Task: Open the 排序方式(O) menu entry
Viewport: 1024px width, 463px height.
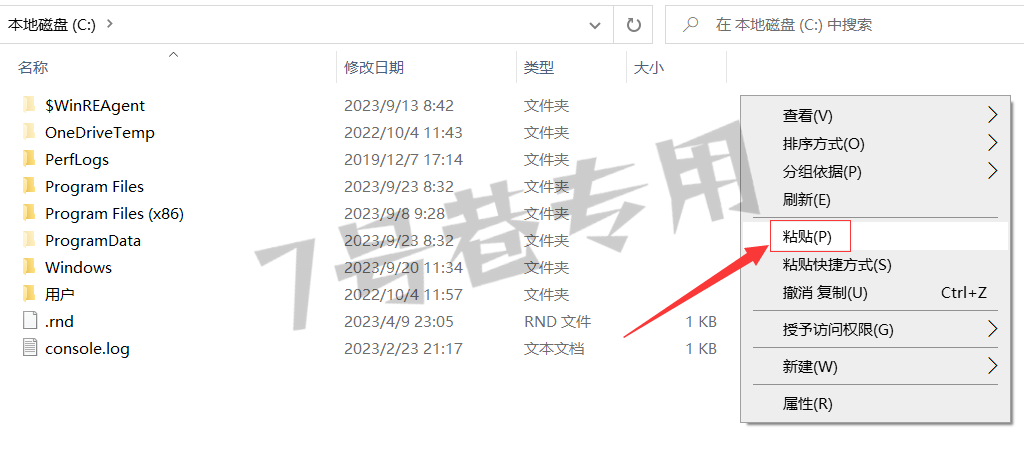Action: [875, 143]
